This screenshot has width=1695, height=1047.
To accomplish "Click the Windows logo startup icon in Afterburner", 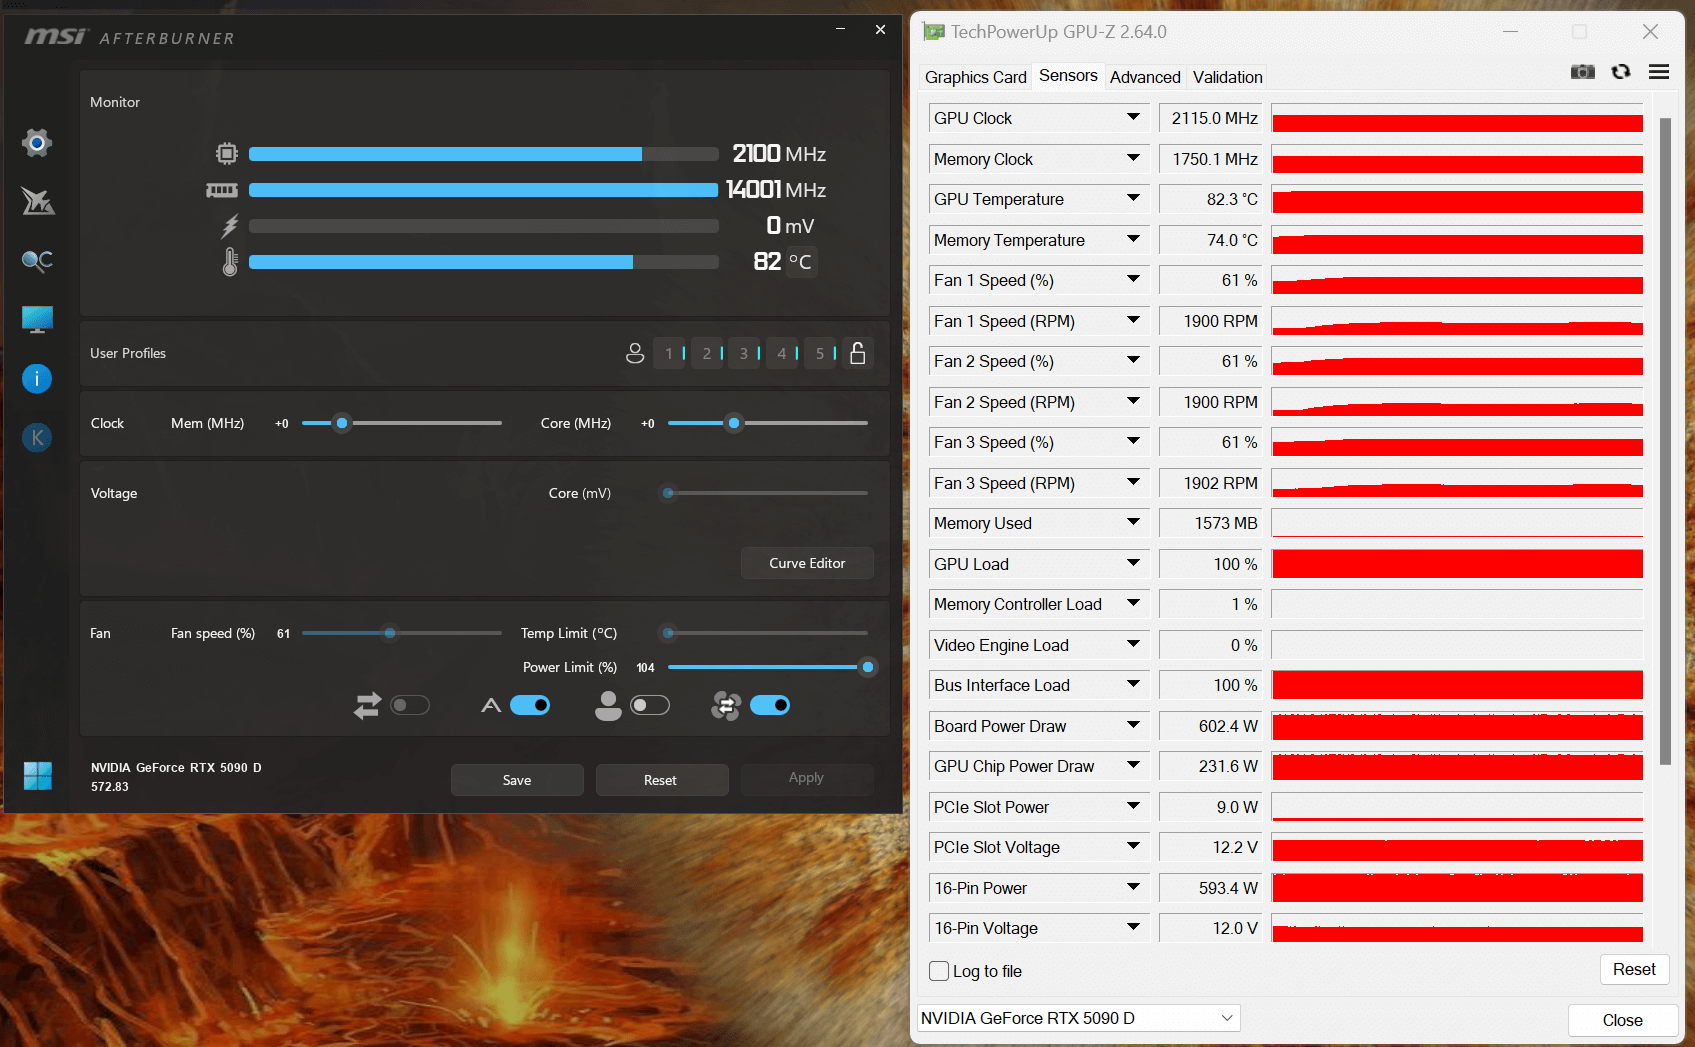I will click(x=37, y=776).
